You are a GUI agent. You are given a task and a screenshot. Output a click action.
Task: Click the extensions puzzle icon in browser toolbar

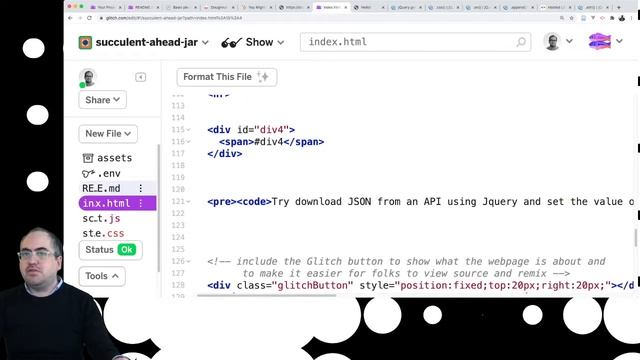[x=612, y=18]
